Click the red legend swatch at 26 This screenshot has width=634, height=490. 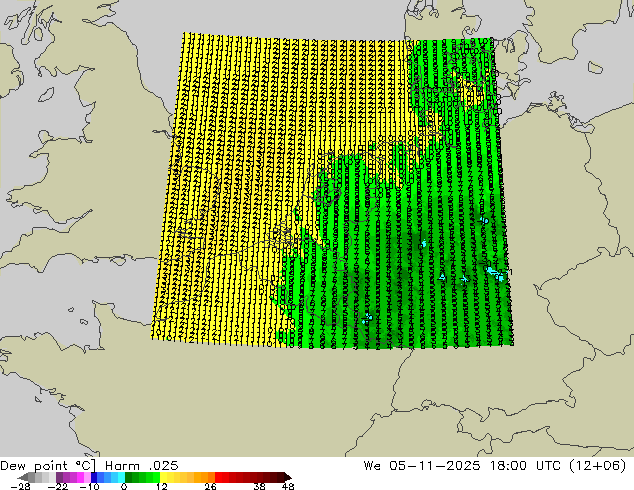click(x=218, y=477)
